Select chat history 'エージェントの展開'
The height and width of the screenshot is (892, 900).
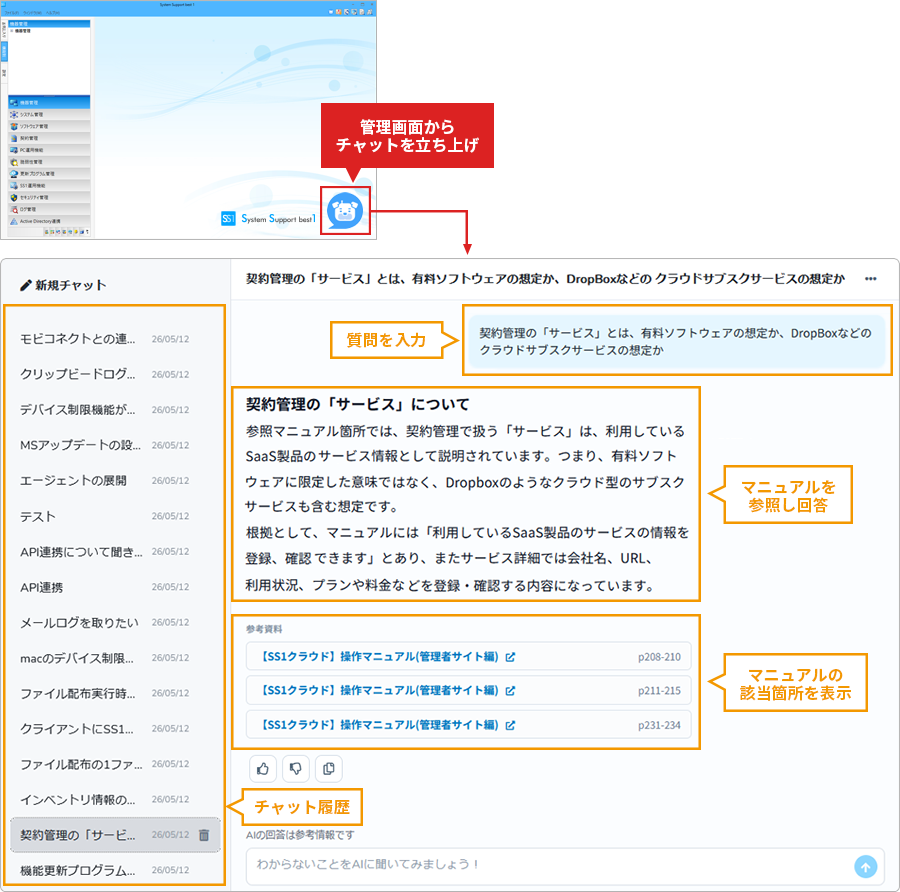pyautogui.click(x=114, y=480)
